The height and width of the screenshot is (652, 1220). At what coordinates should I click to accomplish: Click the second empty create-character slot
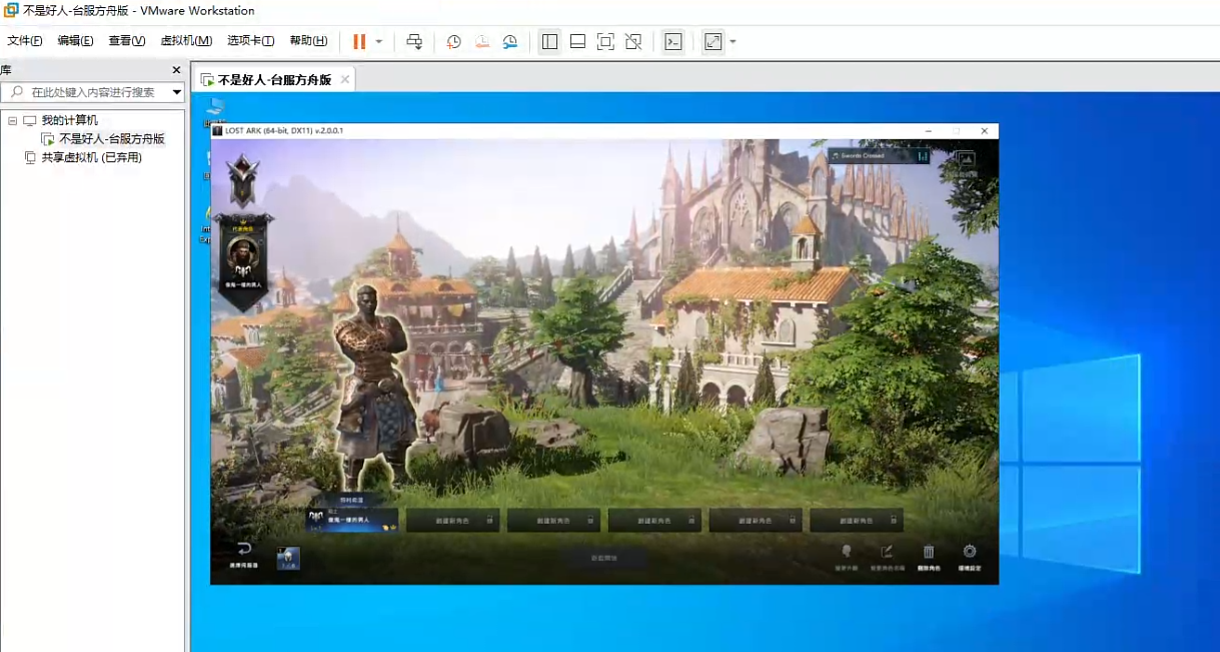(553, 520)
